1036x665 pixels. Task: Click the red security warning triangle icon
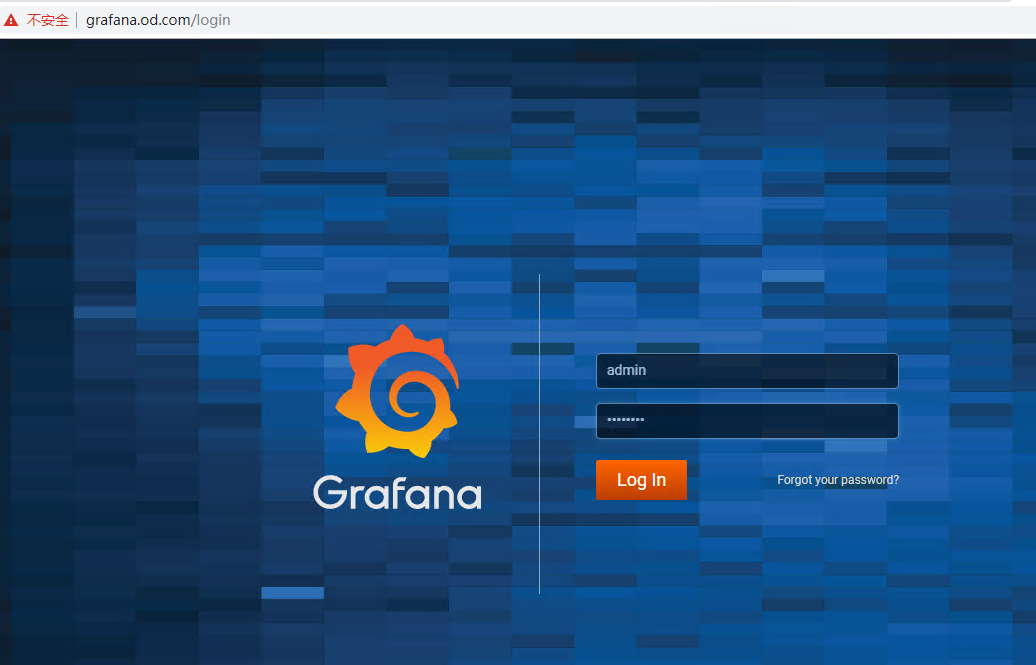point(11,20)
